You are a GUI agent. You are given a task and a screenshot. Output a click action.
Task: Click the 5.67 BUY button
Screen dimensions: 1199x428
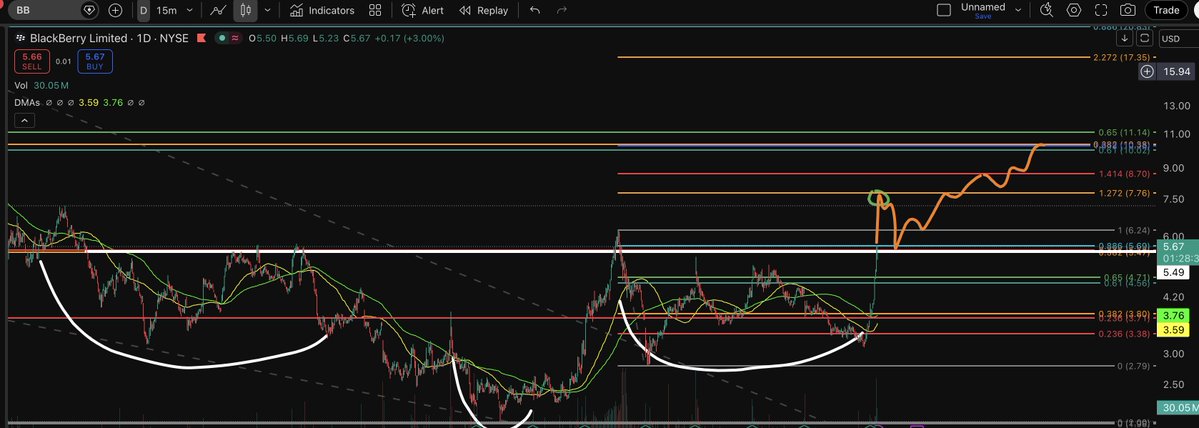(x=97, y=61)
